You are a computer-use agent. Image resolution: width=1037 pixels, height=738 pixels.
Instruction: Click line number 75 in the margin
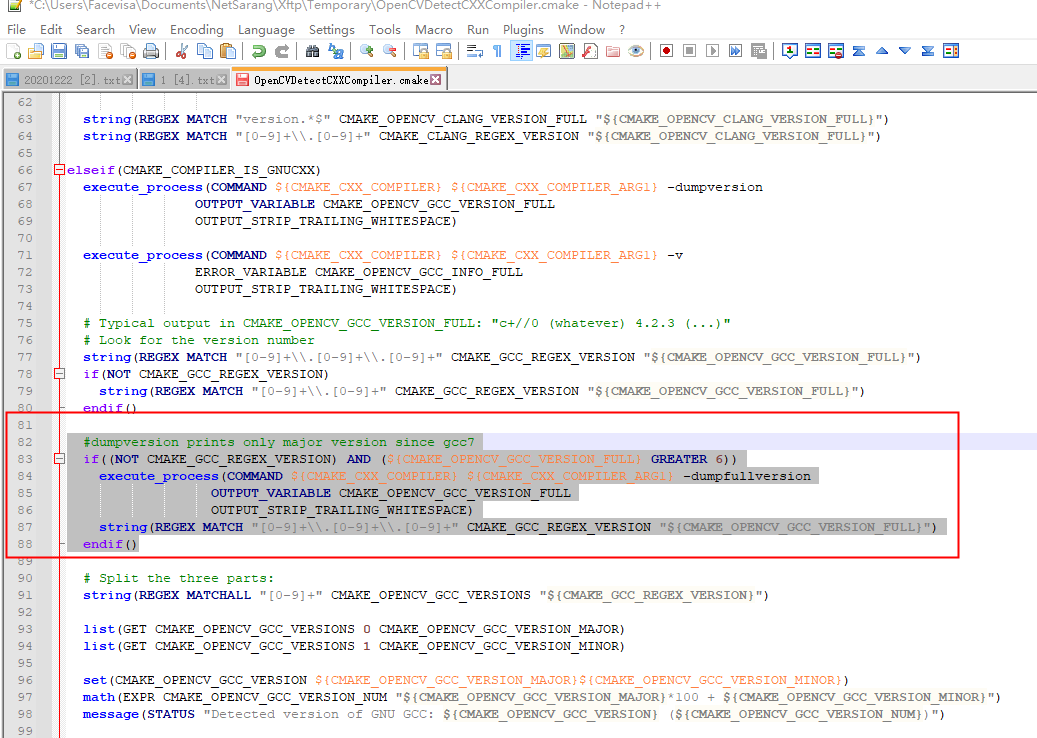pyautogui.click(x=25, y=323)
